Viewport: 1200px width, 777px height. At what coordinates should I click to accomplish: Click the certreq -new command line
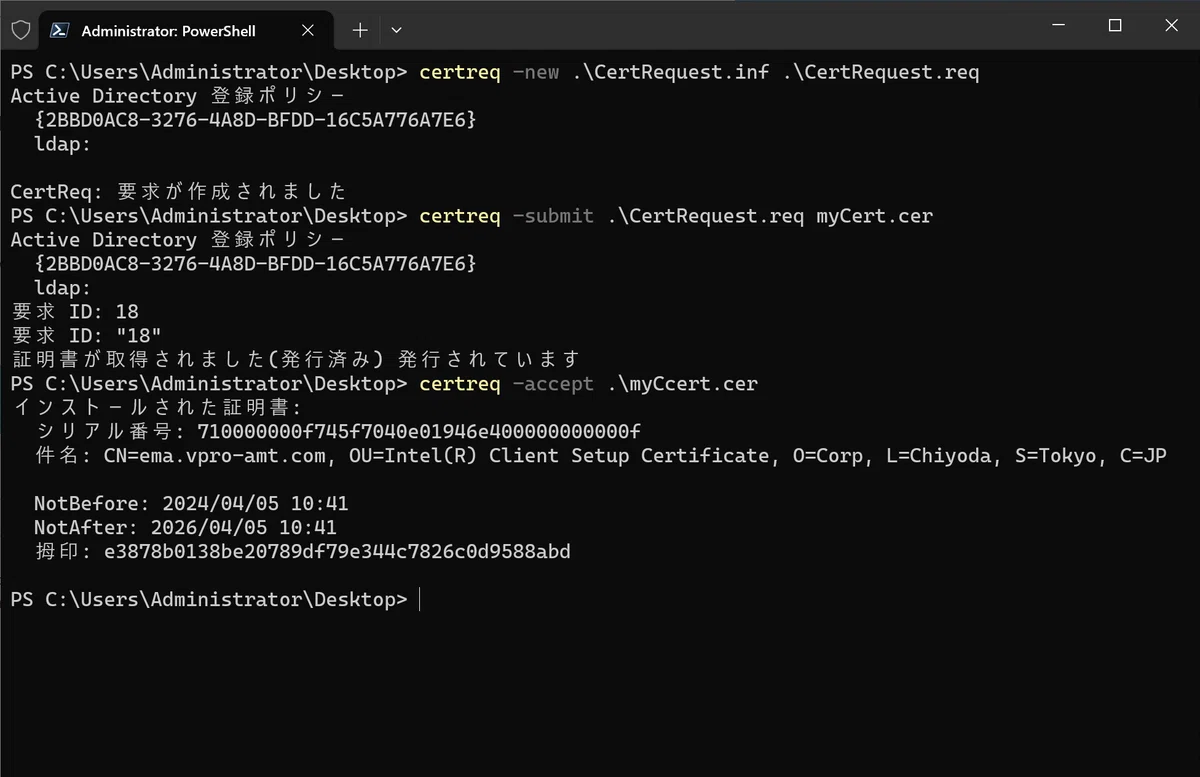click(x=699, y=72)
